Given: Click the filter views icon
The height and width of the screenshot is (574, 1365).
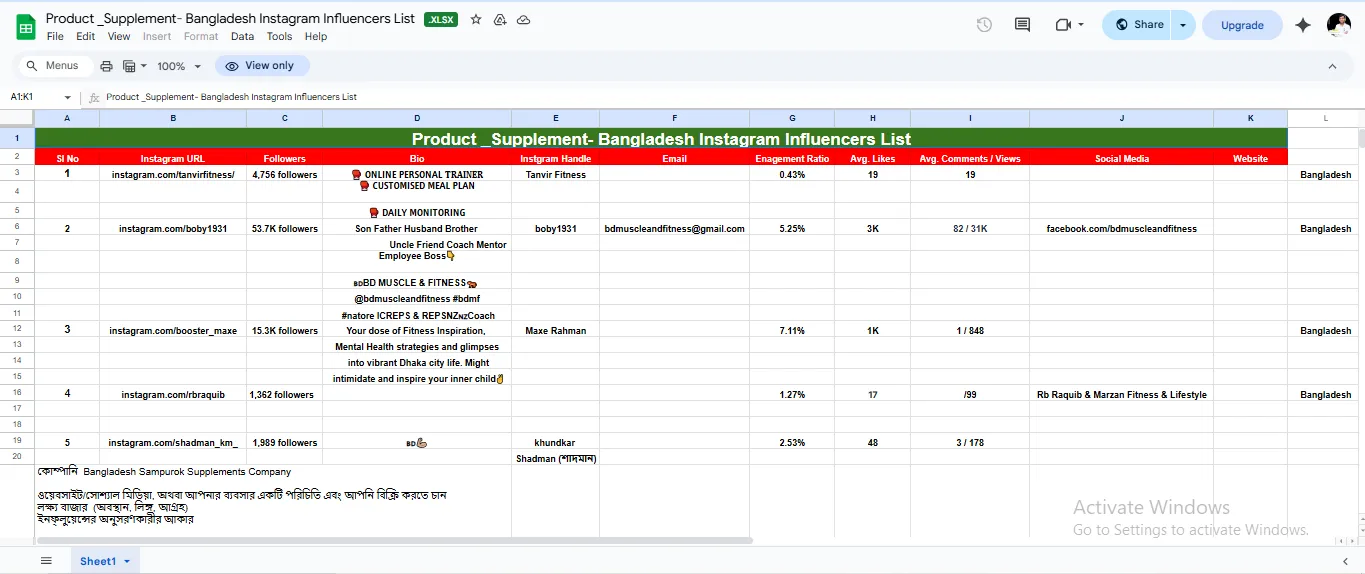Looking at the screenshot, I should pos(129,66).
